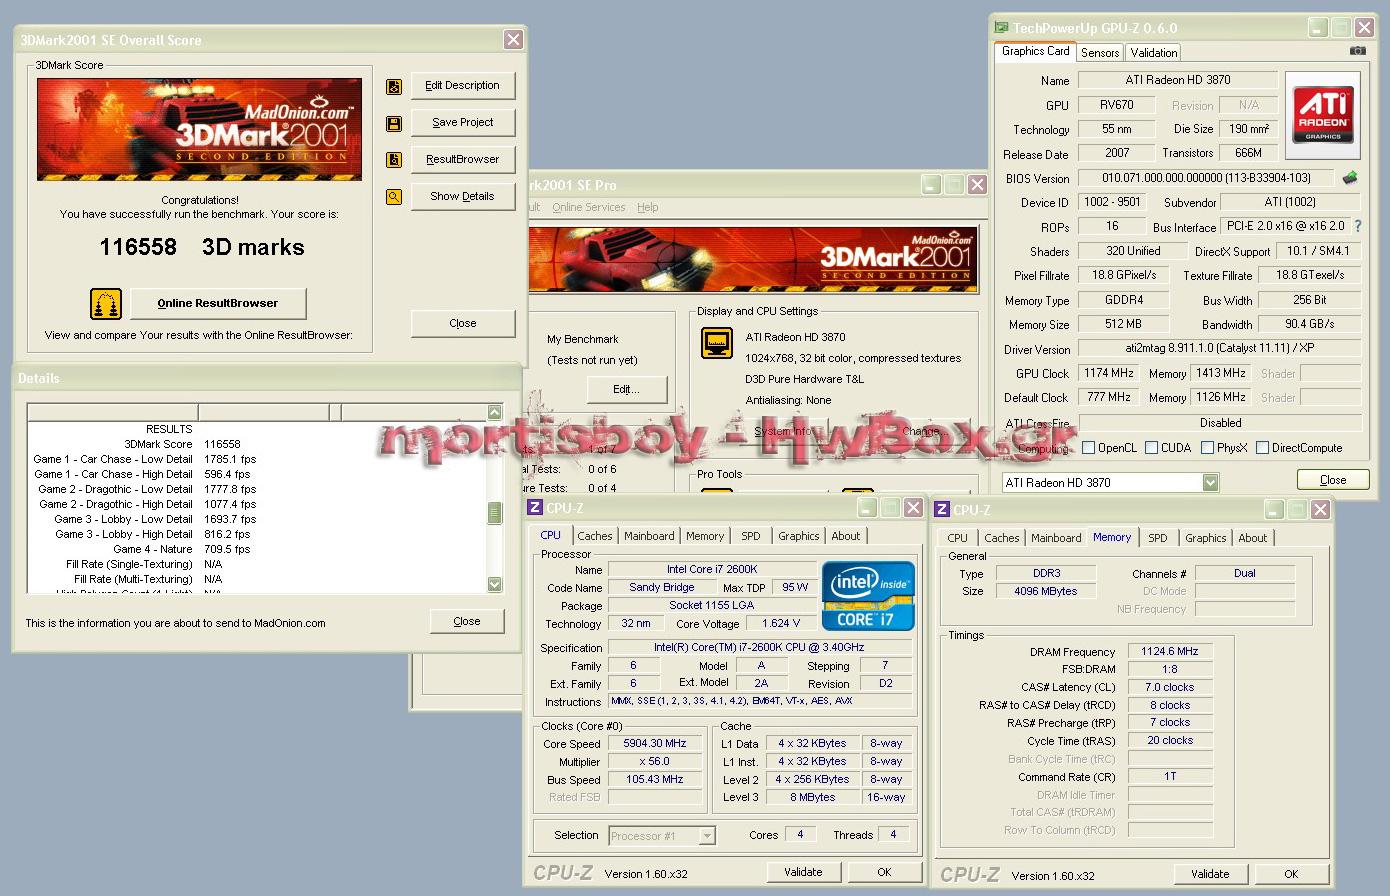
Task: Open the GPU-Z Sensors tab
Action: tap(1100, 53)
